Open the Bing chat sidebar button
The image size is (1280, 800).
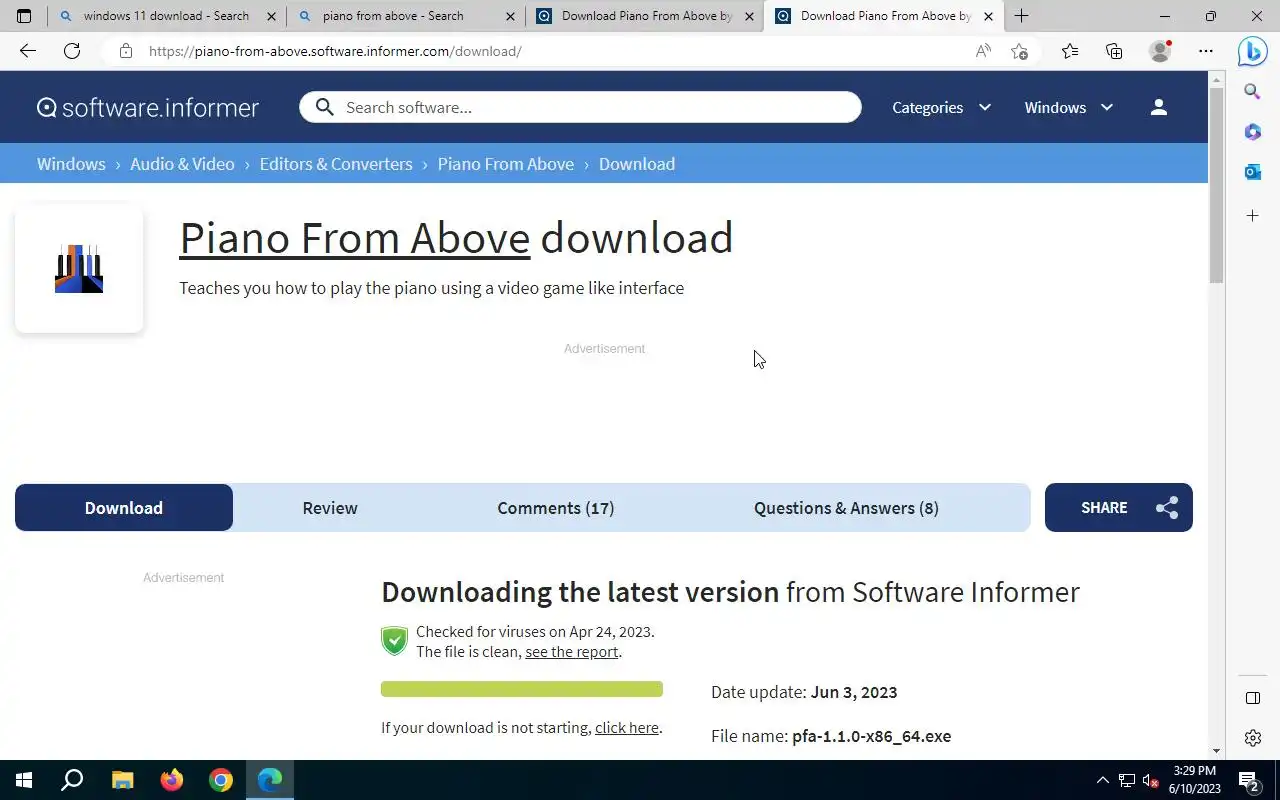click(1252, 51)
